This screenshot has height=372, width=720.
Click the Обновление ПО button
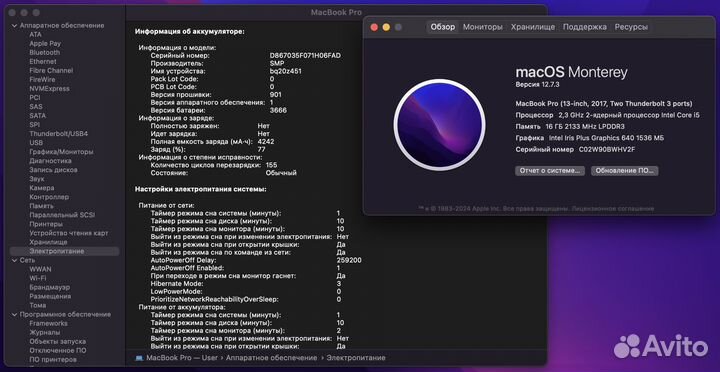point(624,171)
